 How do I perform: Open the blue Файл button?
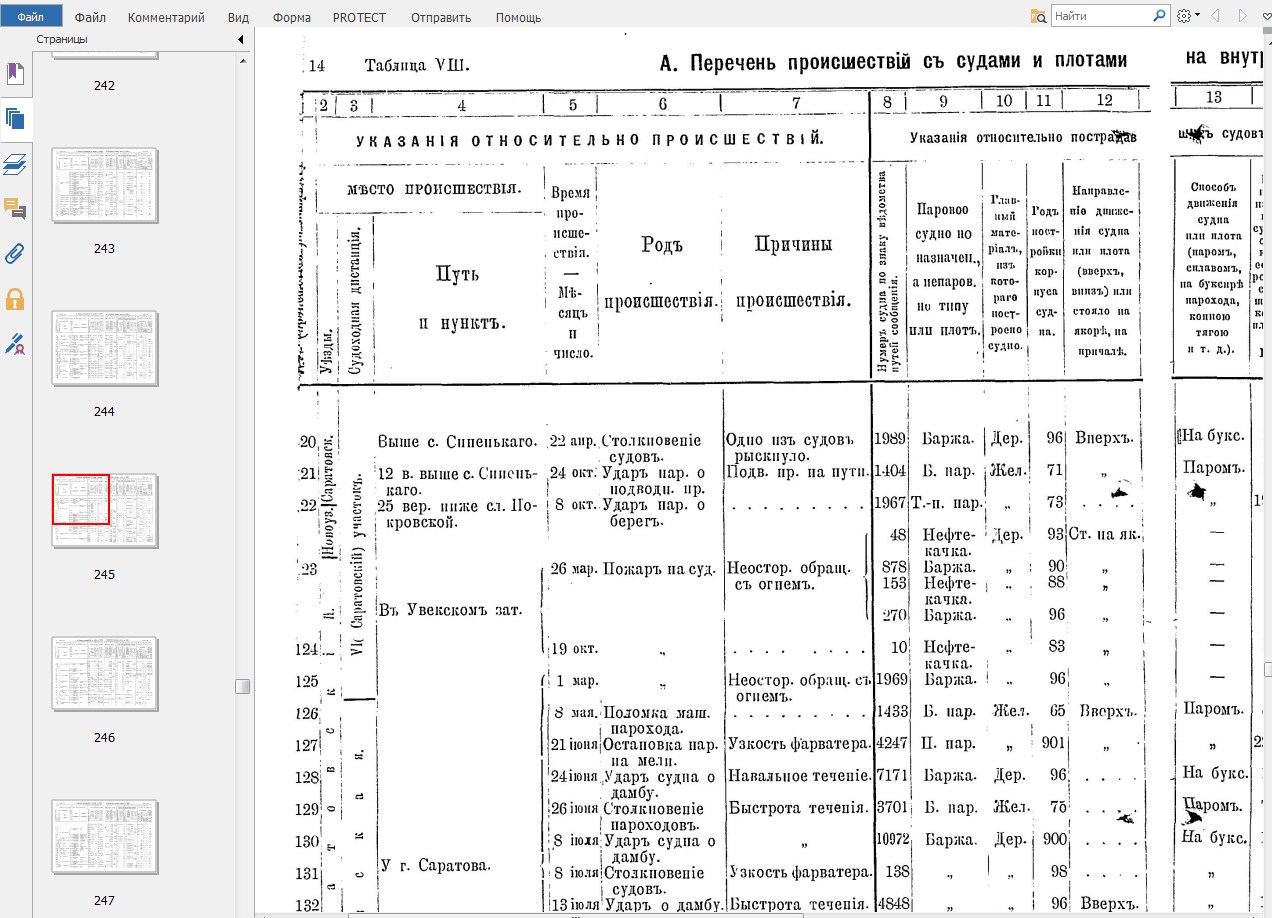click(x=31, y=16)
